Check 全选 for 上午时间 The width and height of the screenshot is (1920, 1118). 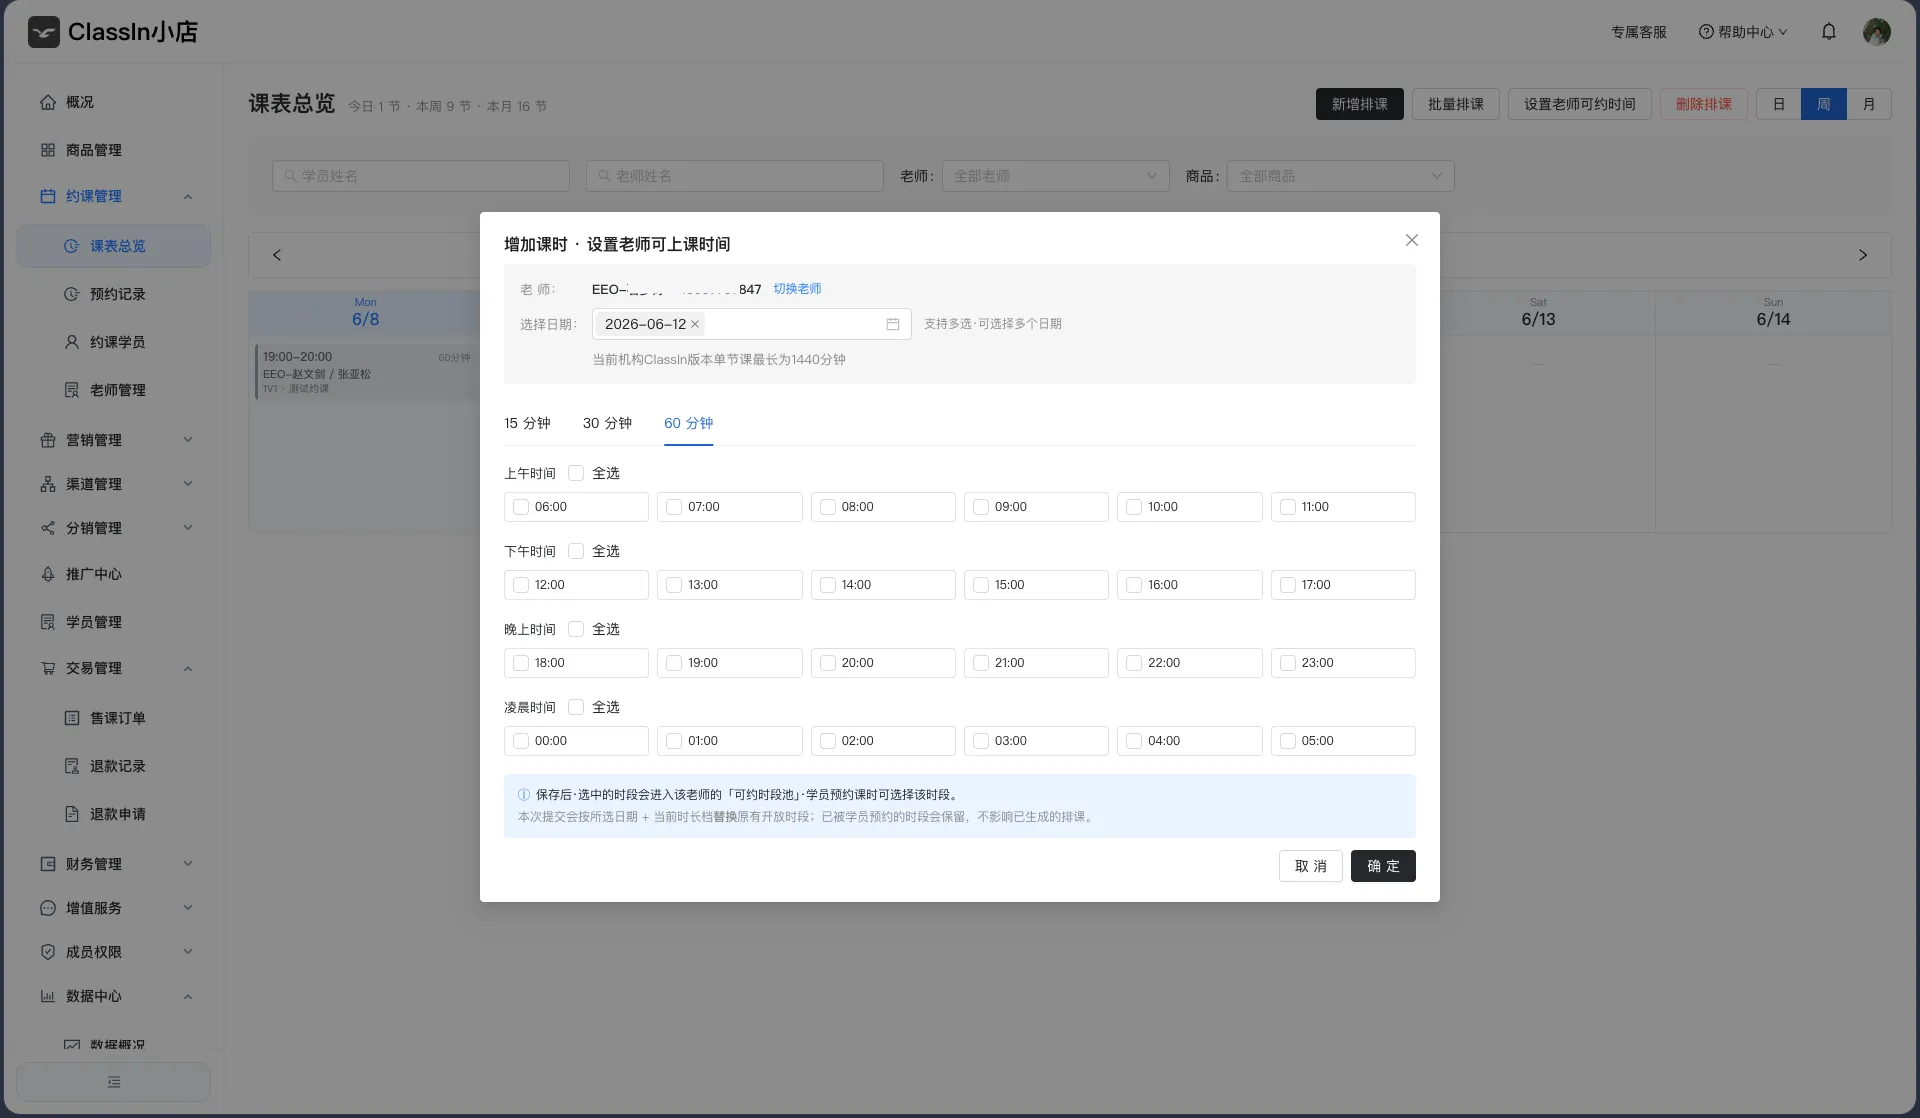[x=576, y=473]
